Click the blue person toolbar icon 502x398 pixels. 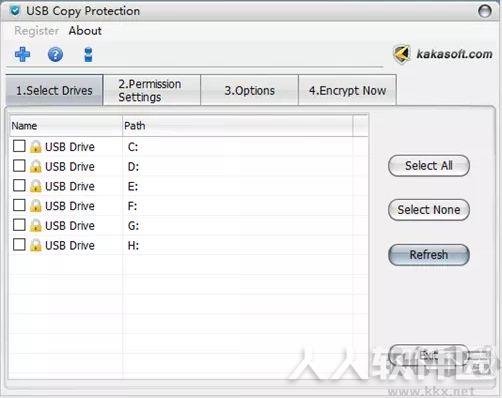coord(88,55)
